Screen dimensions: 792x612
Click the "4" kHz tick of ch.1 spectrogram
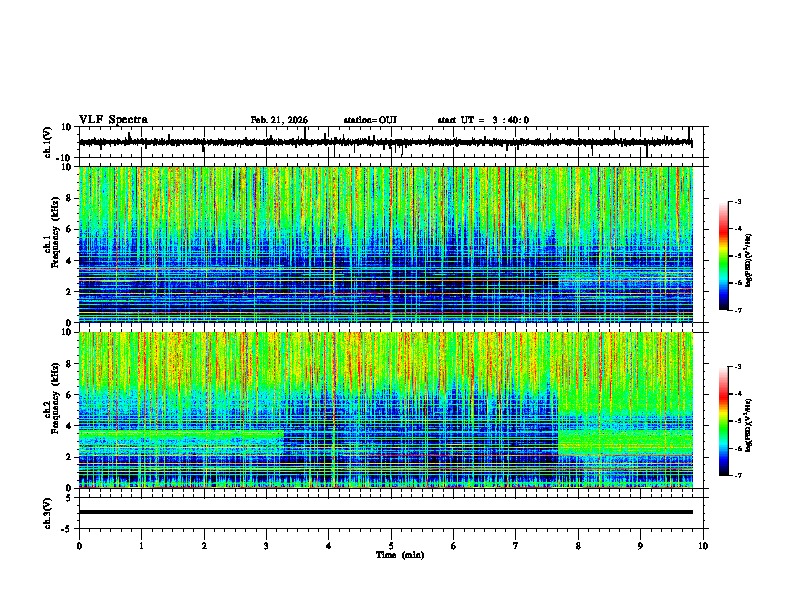tap(70, 261)
